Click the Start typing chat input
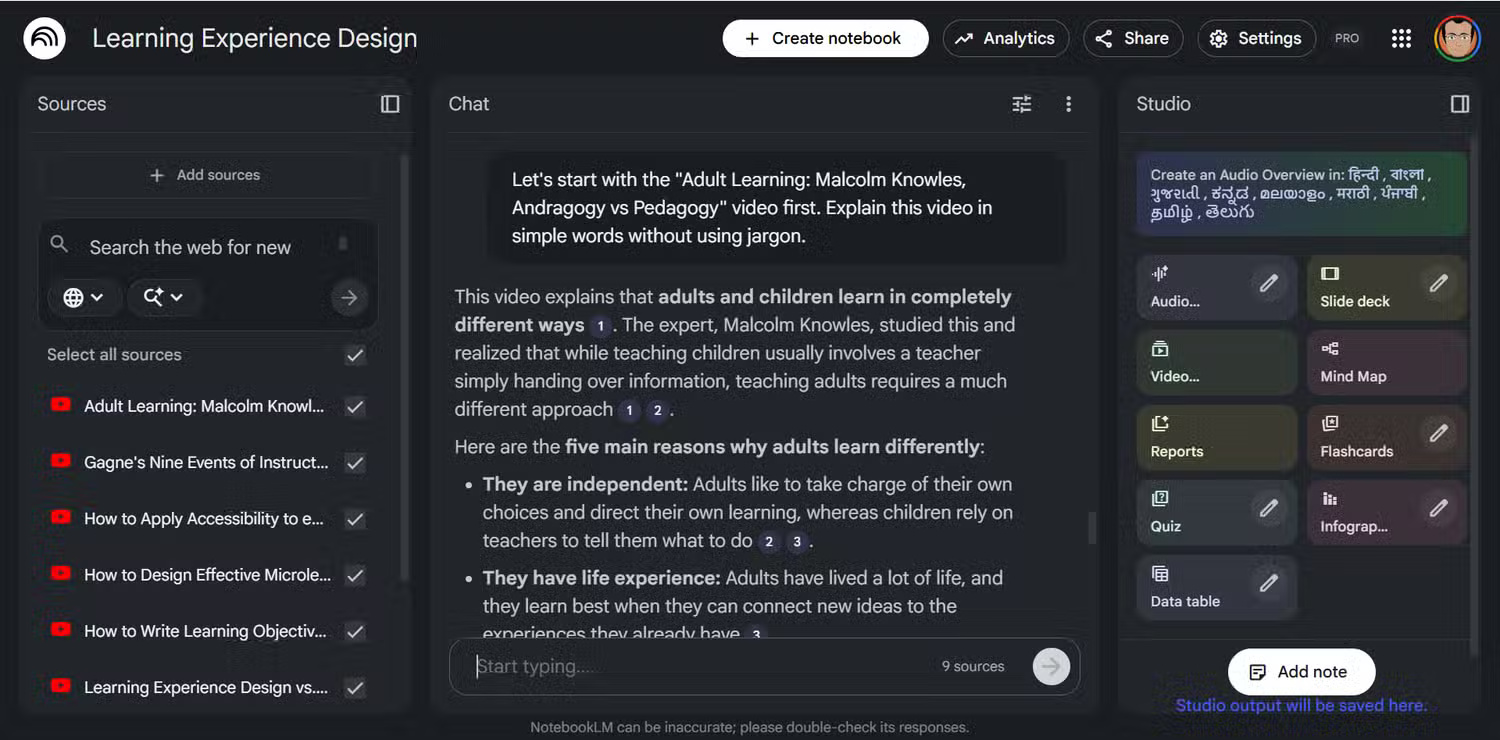1500x740 pixels. pos(700,666)
